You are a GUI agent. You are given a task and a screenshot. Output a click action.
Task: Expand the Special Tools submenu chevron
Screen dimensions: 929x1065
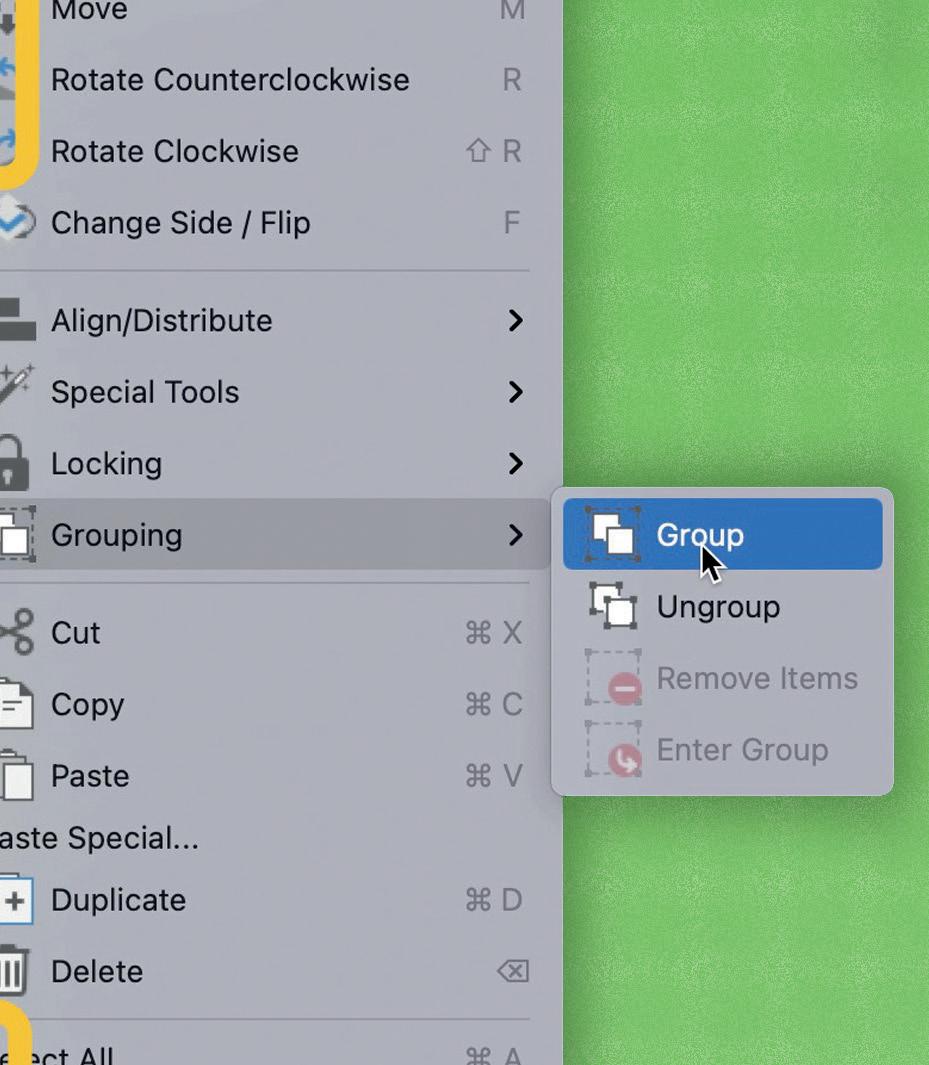tap(515, 392)
